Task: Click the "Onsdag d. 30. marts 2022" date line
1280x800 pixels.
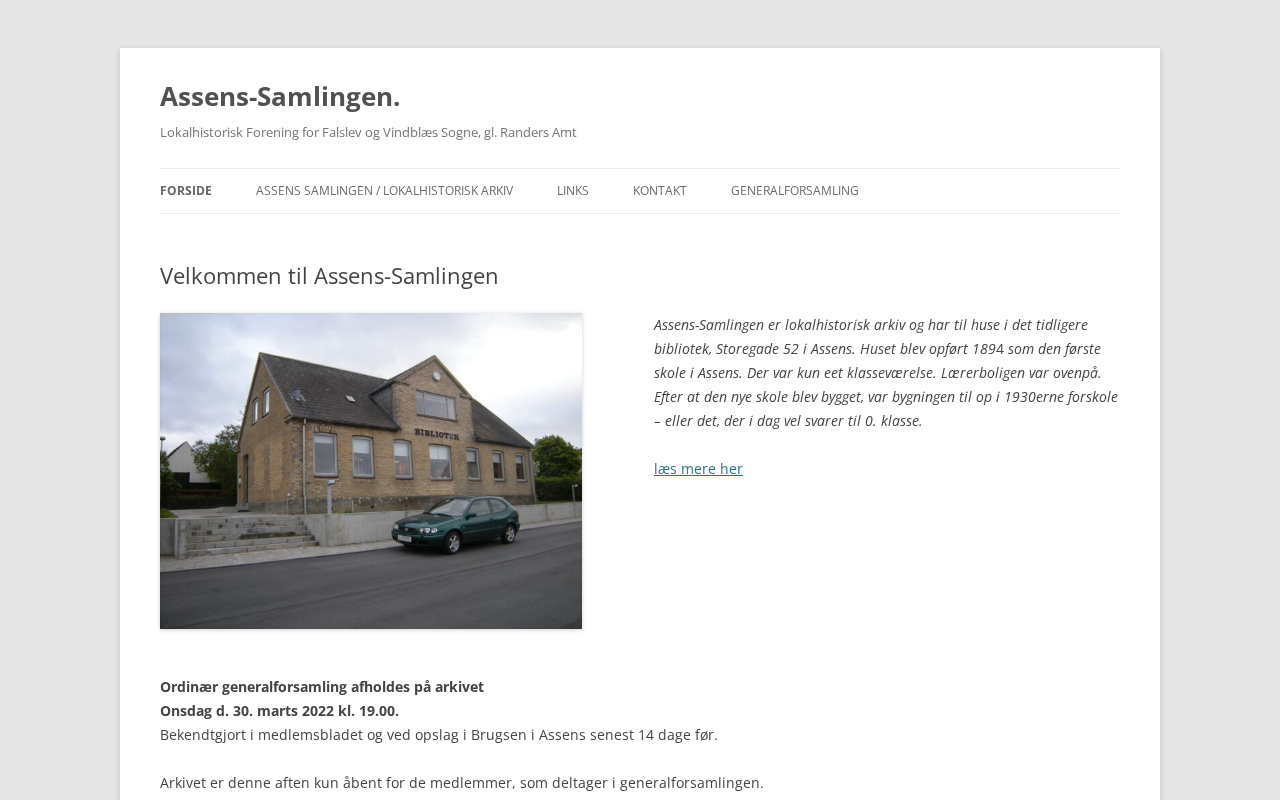Action: (279, 710)
